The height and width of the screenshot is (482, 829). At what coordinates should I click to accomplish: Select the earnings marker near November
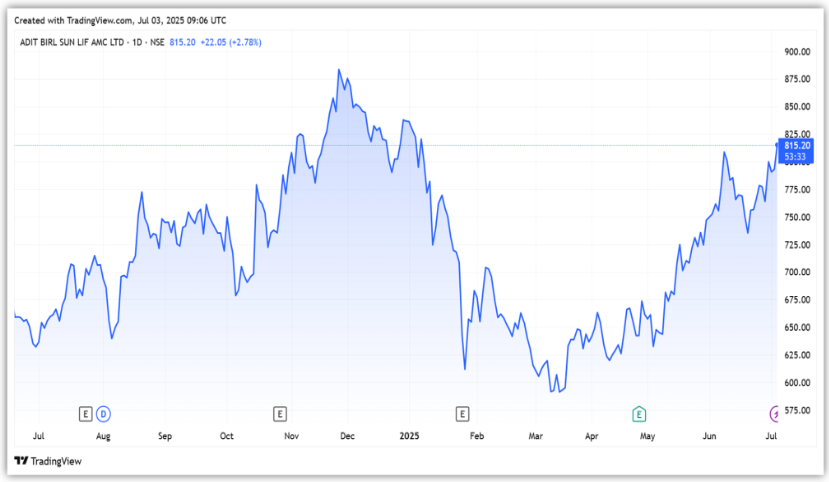click(x=280, y=413)
